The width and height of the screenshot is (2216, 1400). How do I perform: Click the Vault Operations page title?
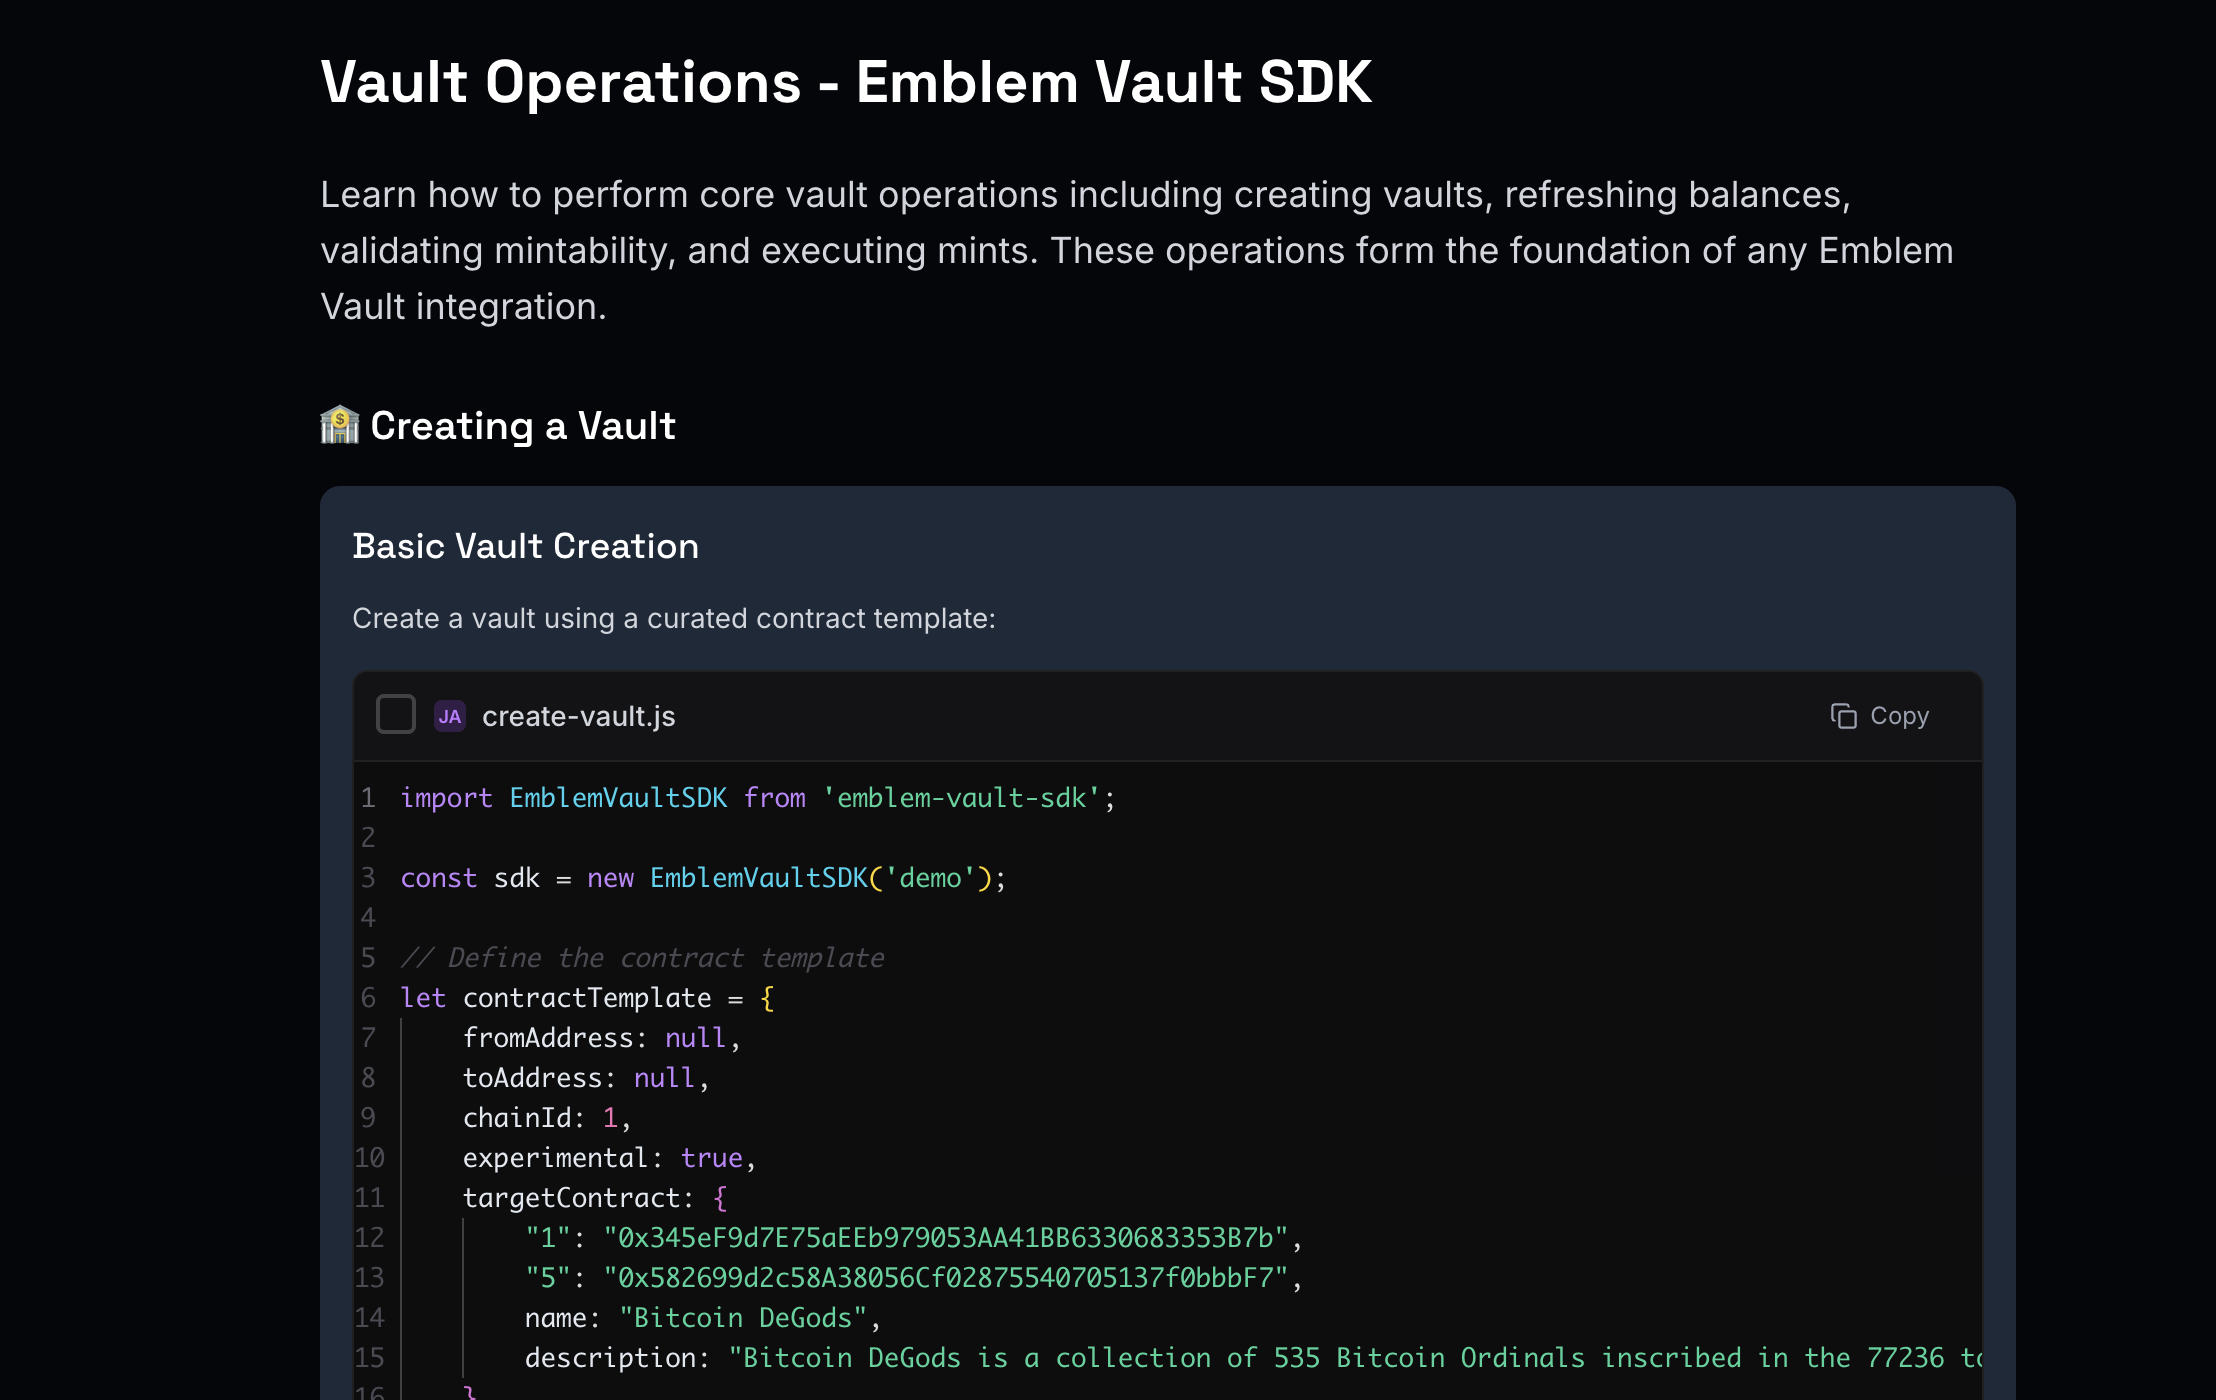pyautogui.click(x=846, y=82)
